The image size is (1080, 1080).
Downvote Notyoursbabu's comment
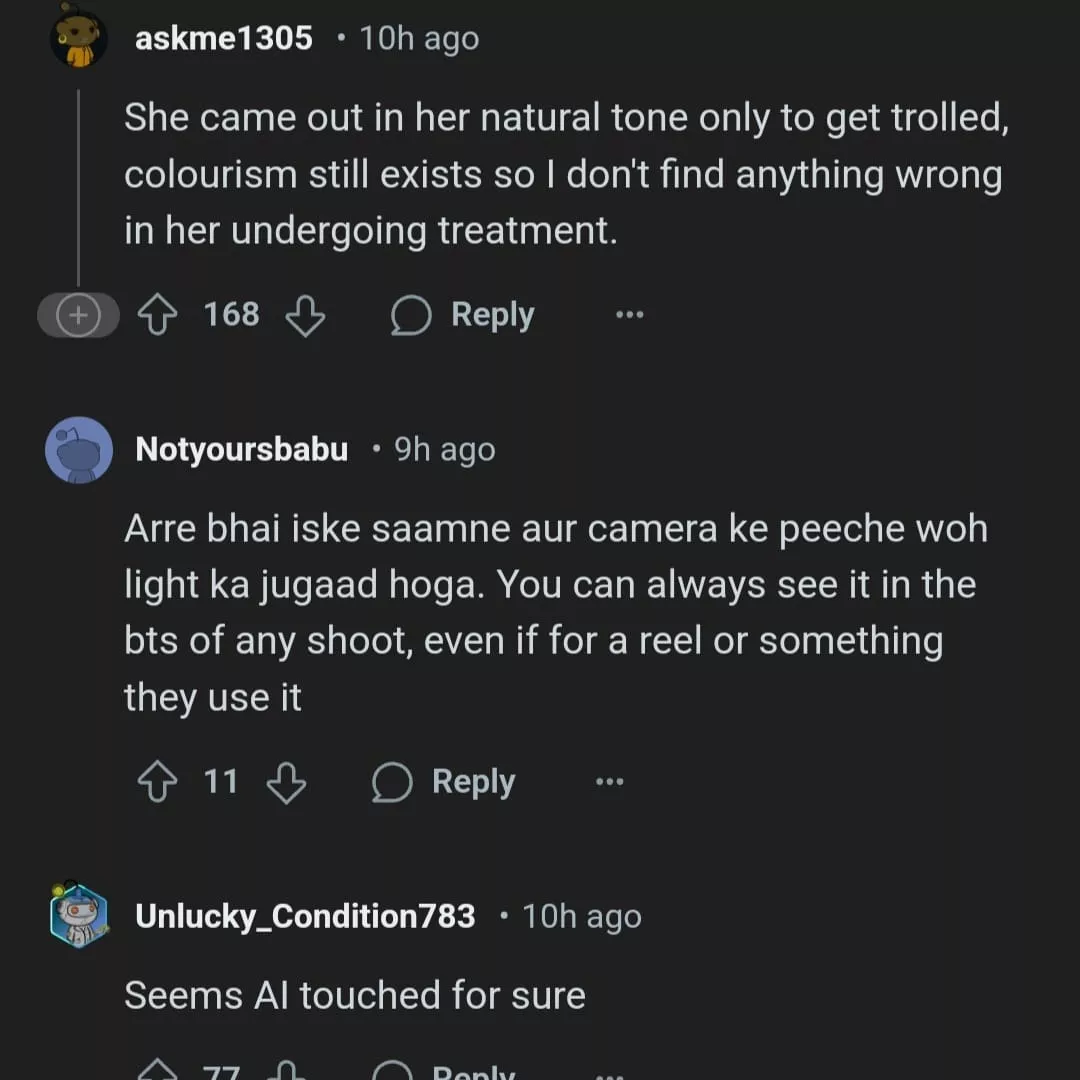[x=286, y=782]
